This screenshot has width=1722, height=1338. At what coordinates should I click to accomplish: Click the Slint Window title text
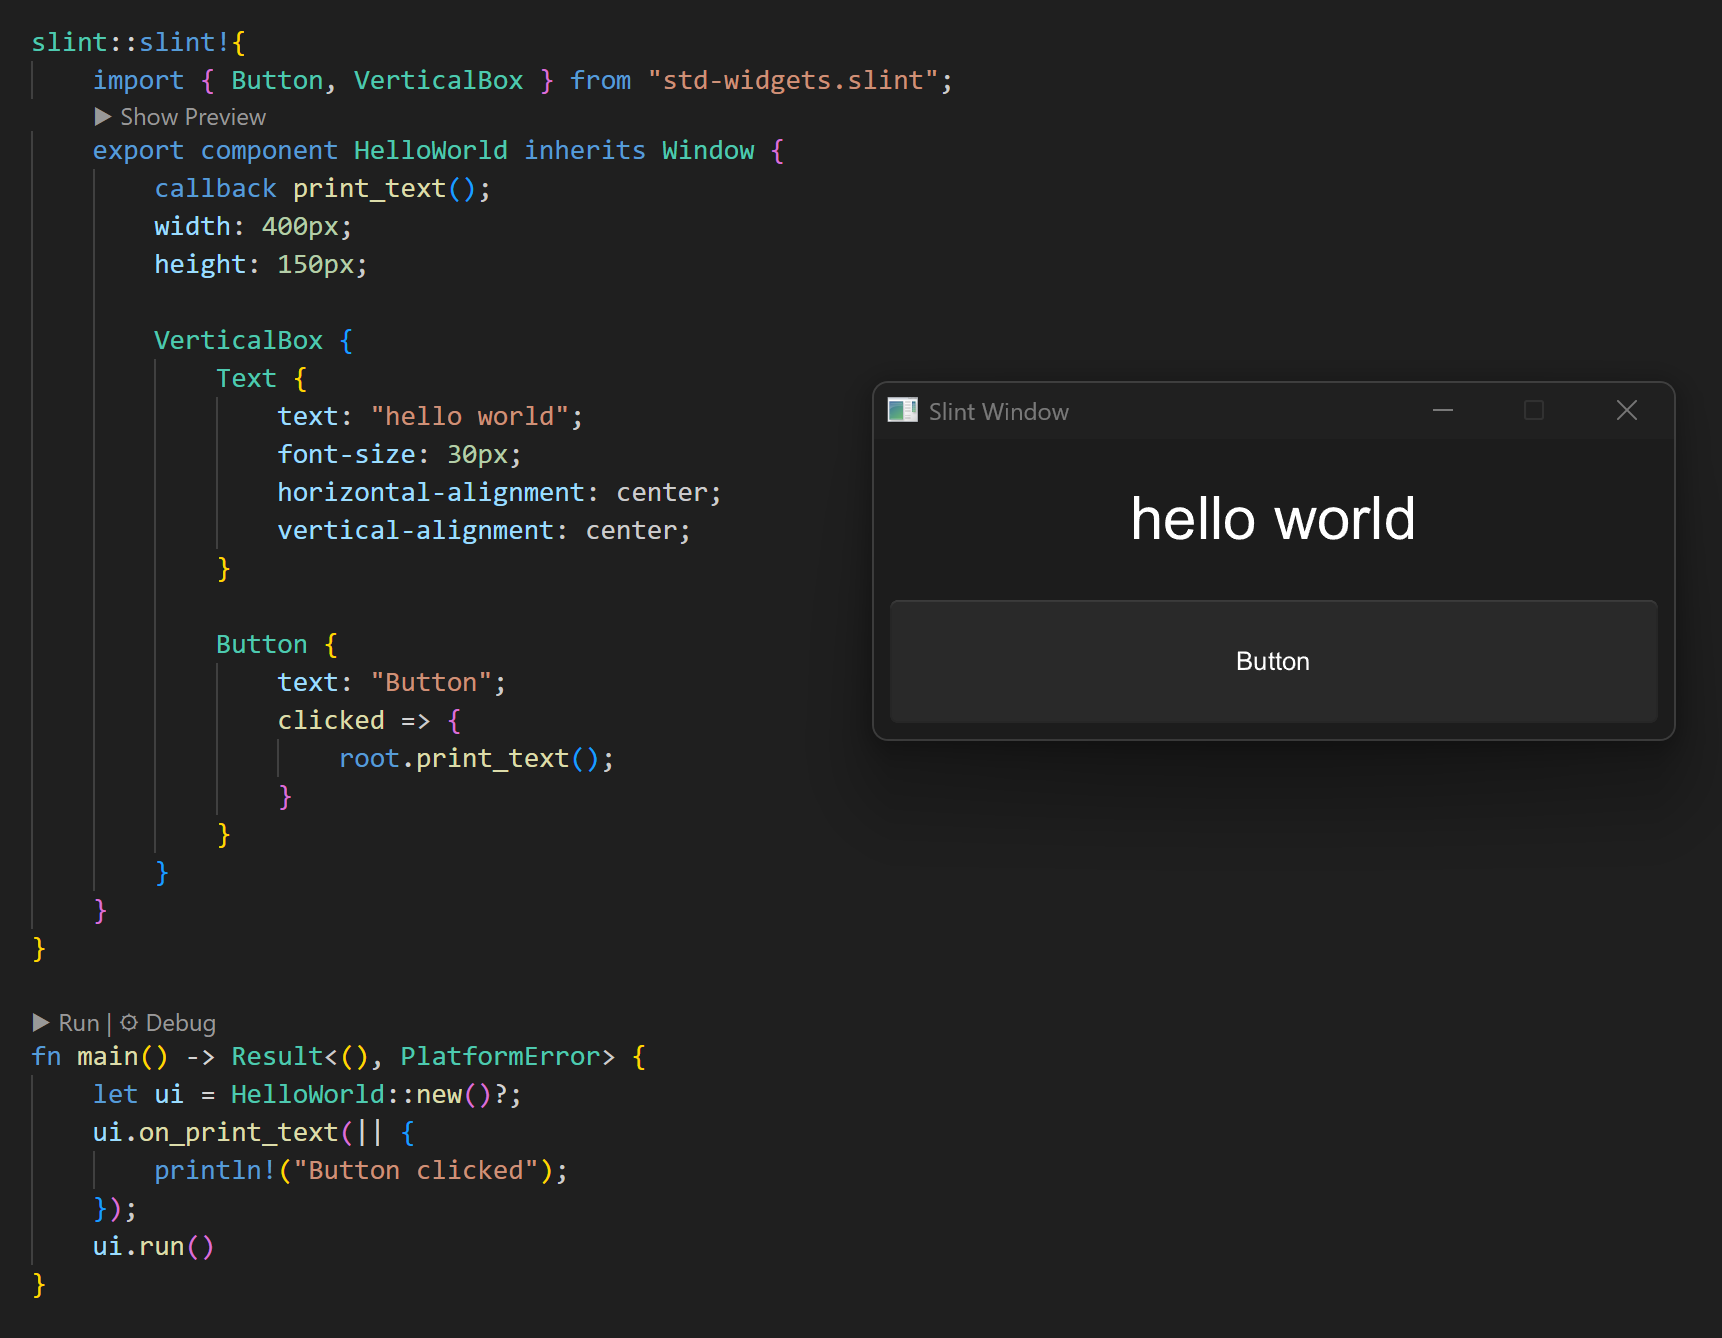click(998, 412)
